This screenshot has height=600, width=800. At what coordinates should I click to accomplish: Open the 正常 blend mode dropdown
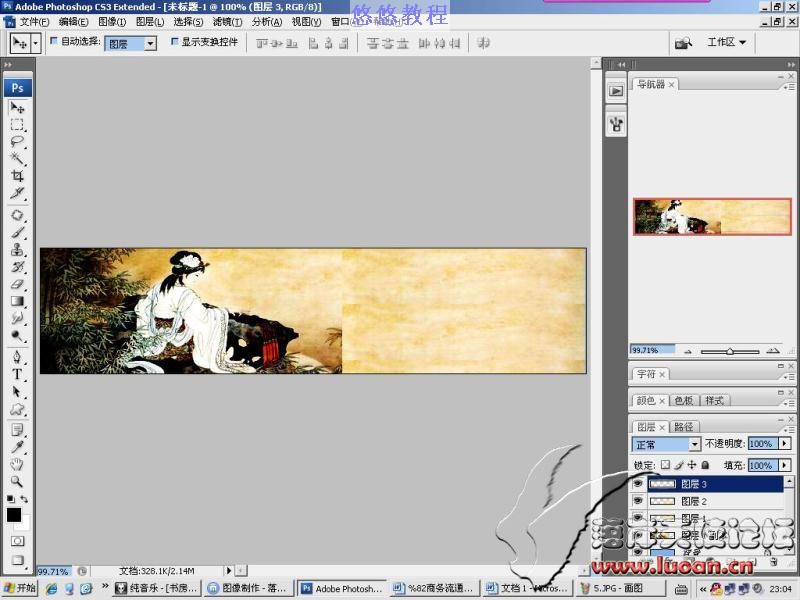[694, 444]
